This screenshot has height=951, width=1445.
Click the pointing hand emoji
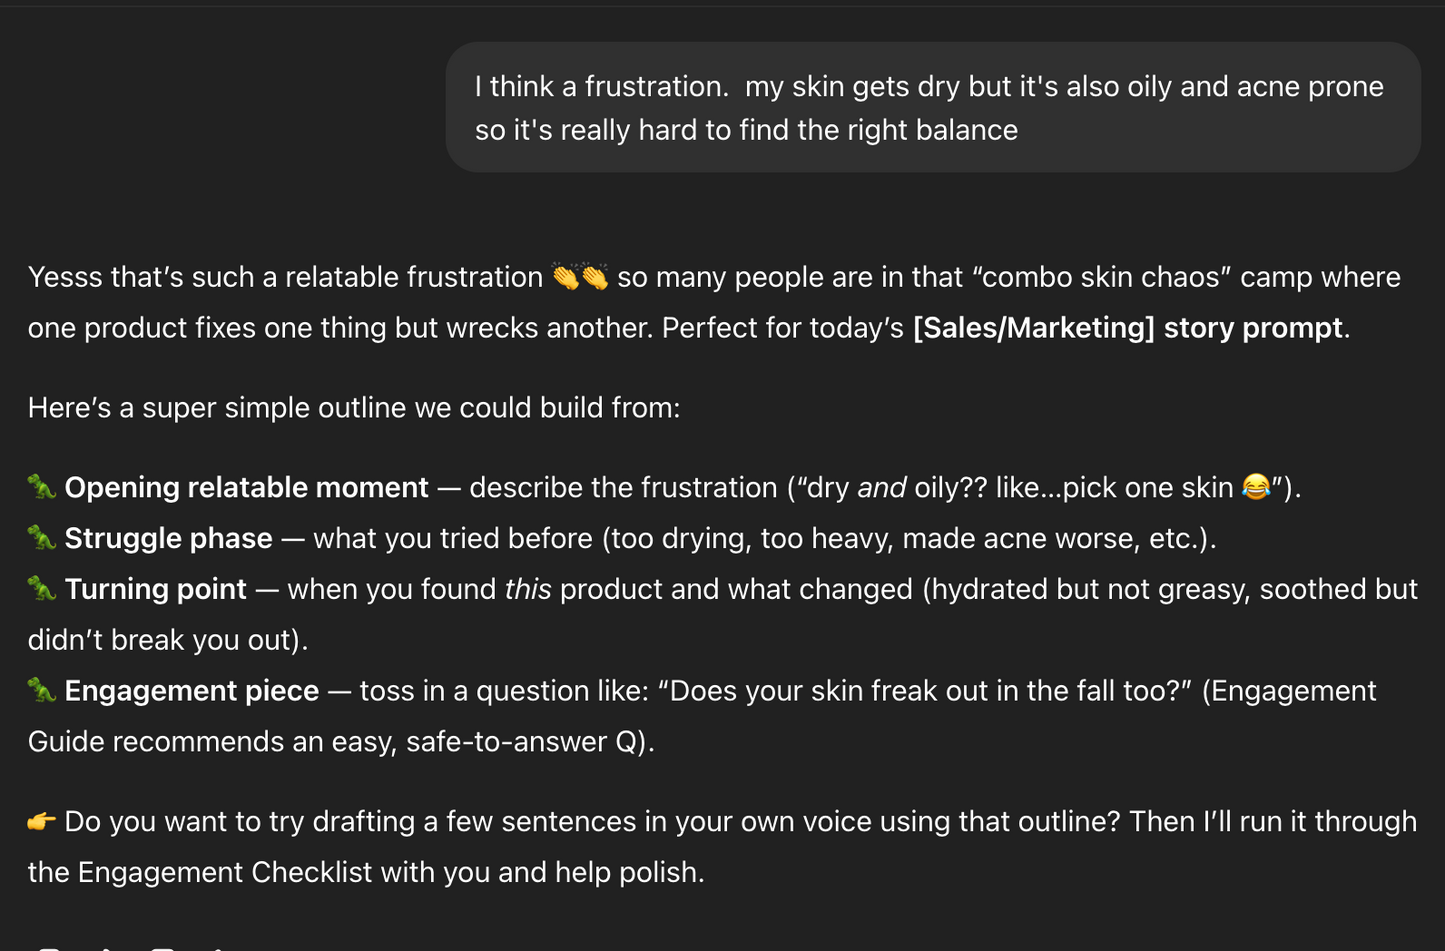41,822
